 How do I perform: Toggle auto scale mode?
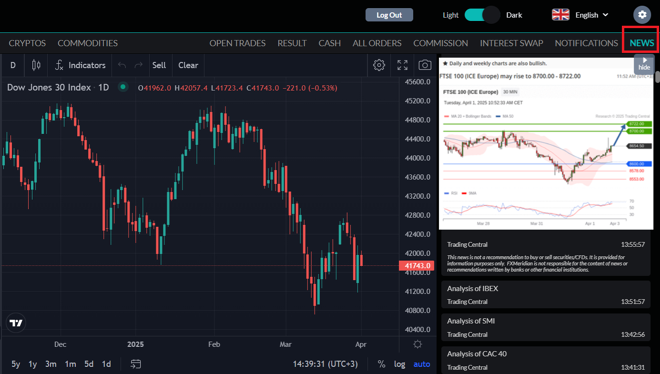click(x=422, y=364)
